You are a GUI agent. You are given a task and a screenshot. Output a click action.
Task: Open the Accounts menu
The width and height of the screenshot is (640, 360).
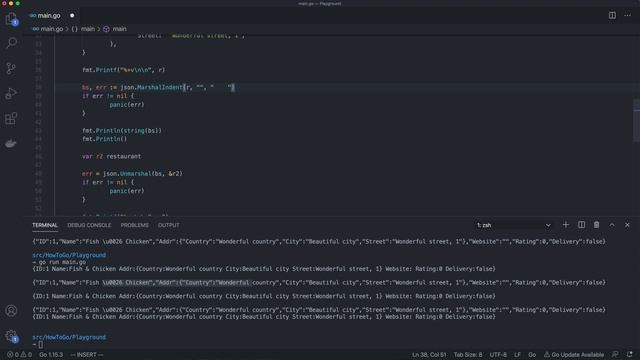pyautogui.click(x=11, y=311)
